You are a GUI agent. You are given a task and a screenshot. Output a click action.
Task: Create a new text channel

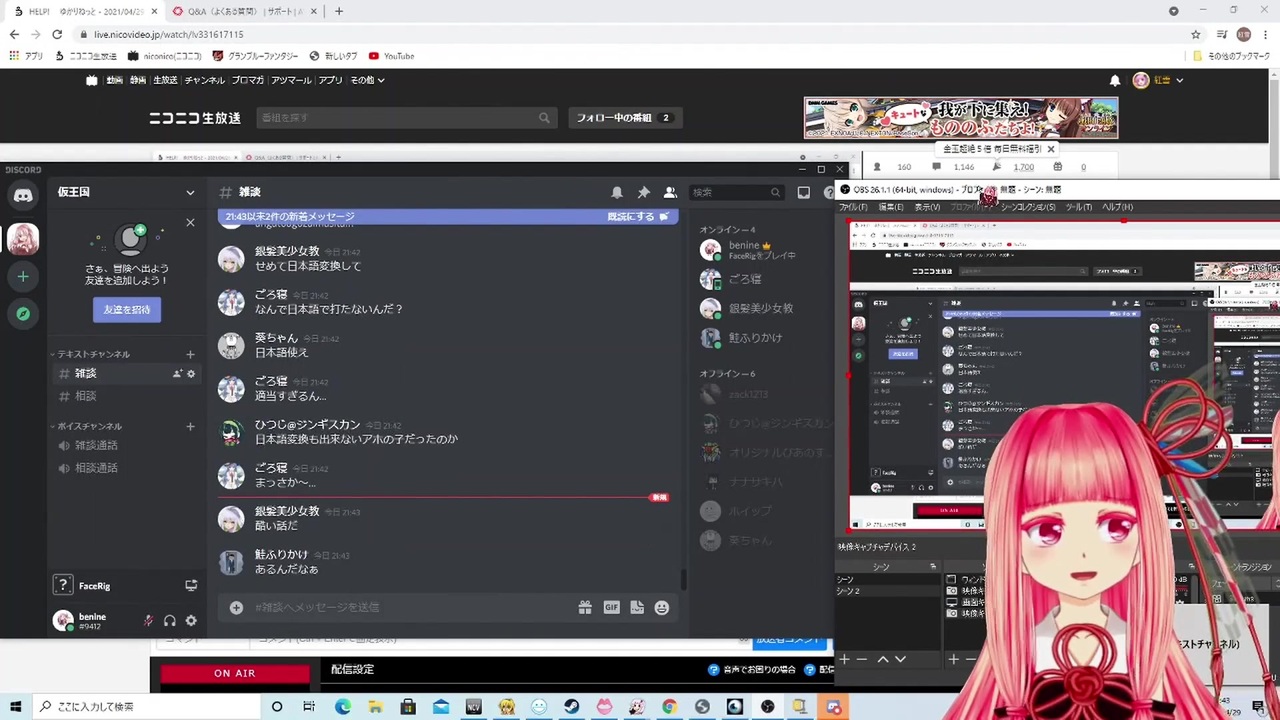(190, 354)
